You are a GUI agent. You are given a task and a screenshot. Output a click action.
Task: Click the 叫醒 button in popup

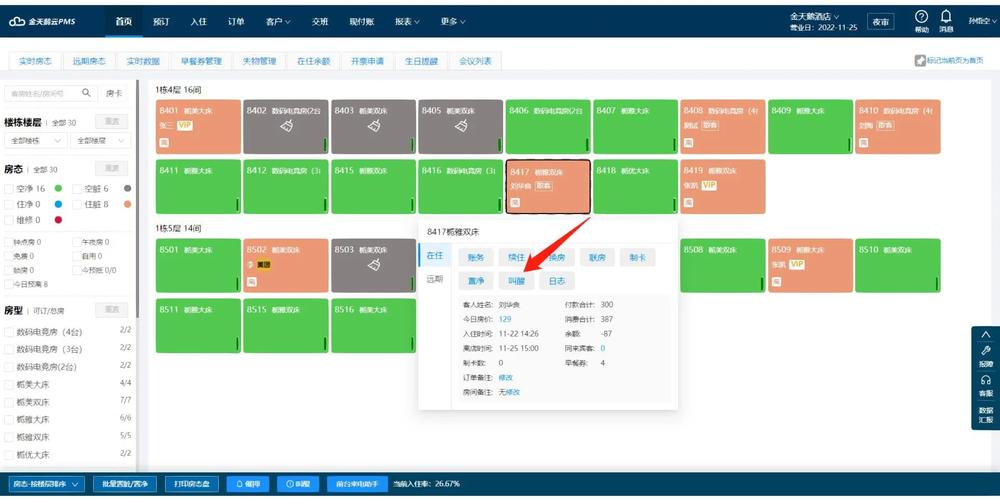tap(516, 281)
